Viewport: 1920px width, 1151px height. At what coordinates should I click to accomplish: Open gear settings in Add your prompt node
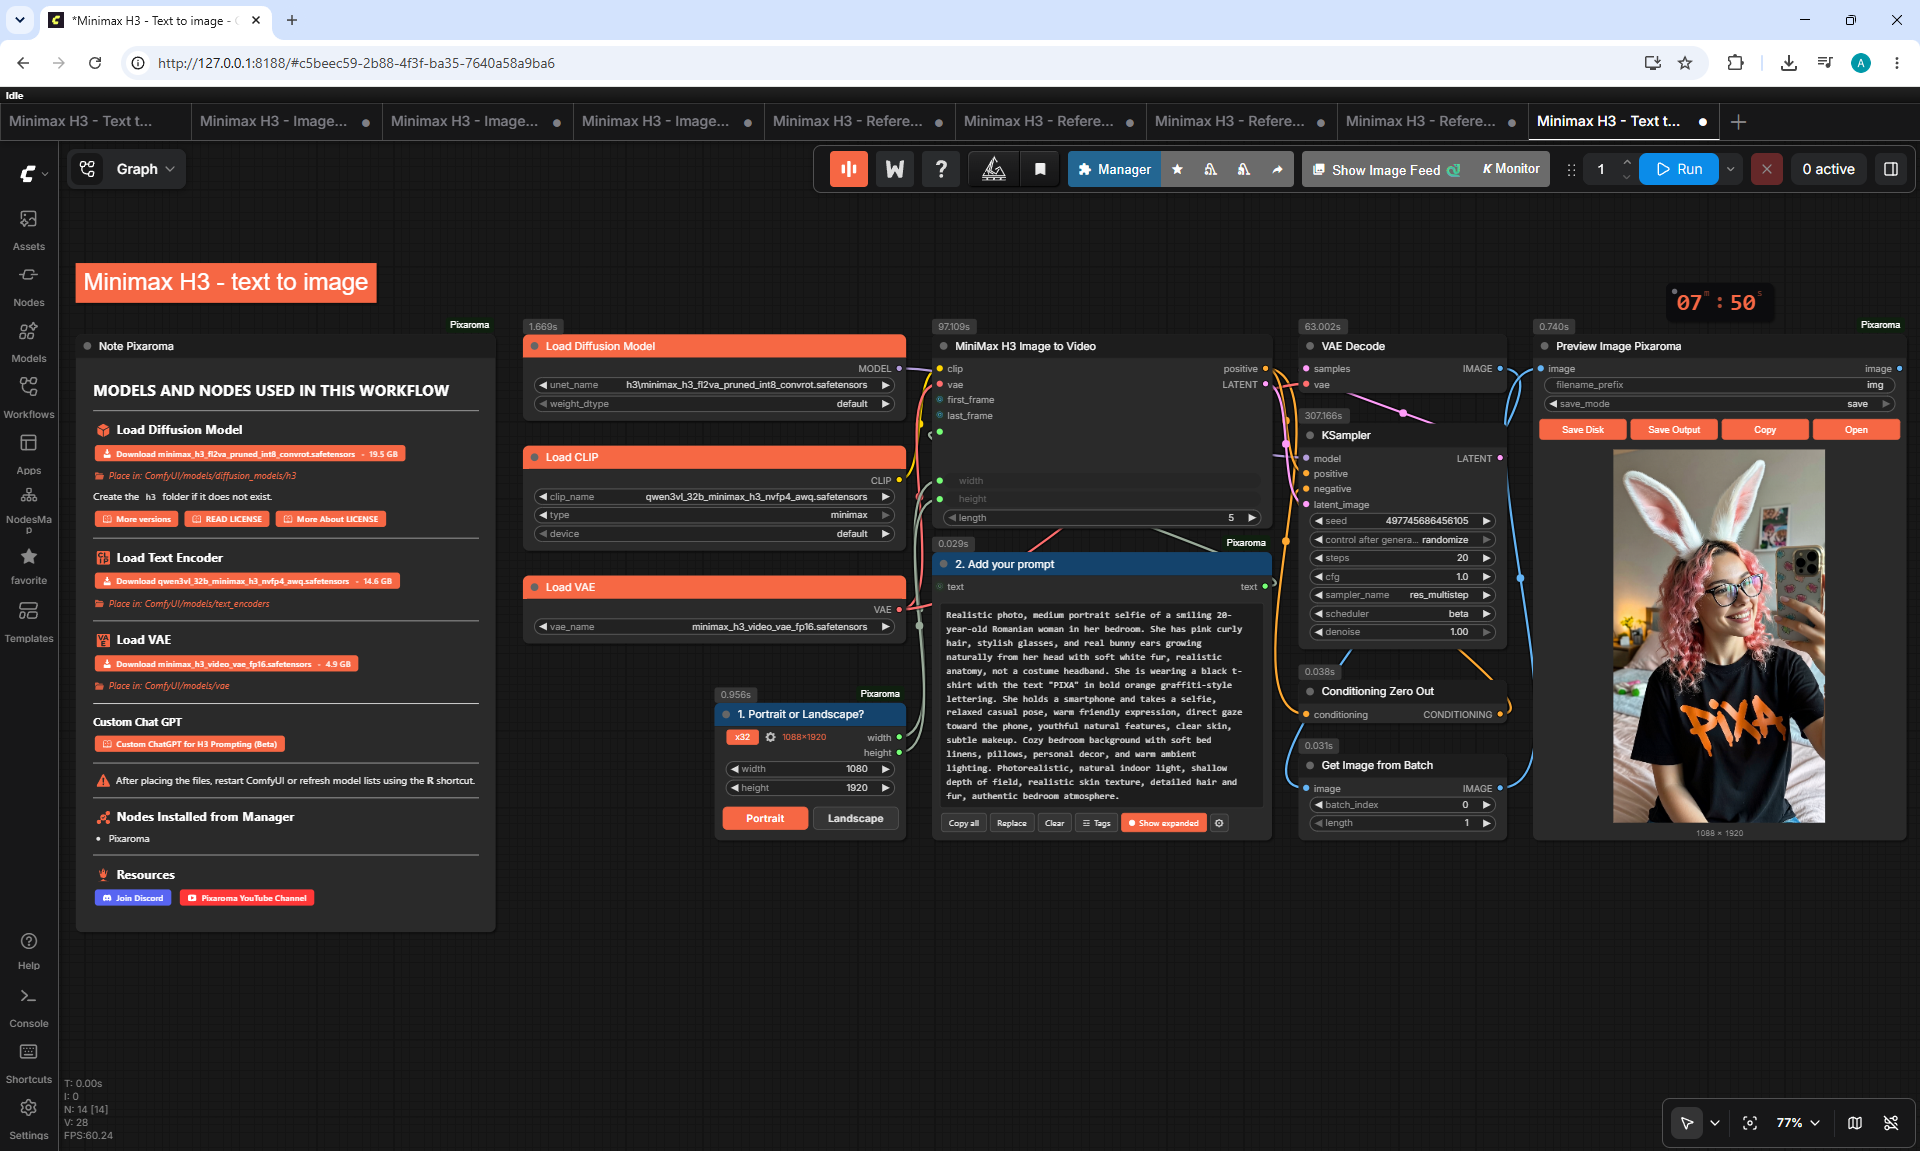tap(1219, 823)
